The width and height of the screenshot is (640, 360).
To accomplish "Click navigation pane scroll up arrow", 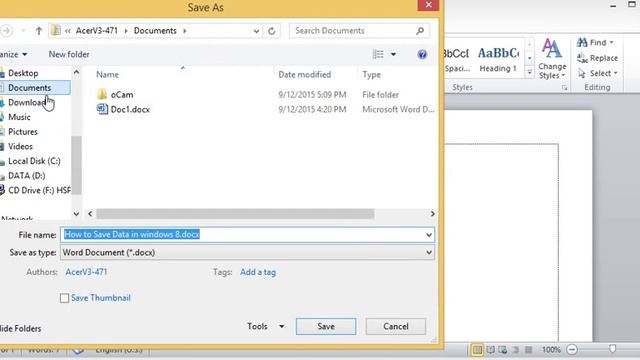I will tap(76, 73).
